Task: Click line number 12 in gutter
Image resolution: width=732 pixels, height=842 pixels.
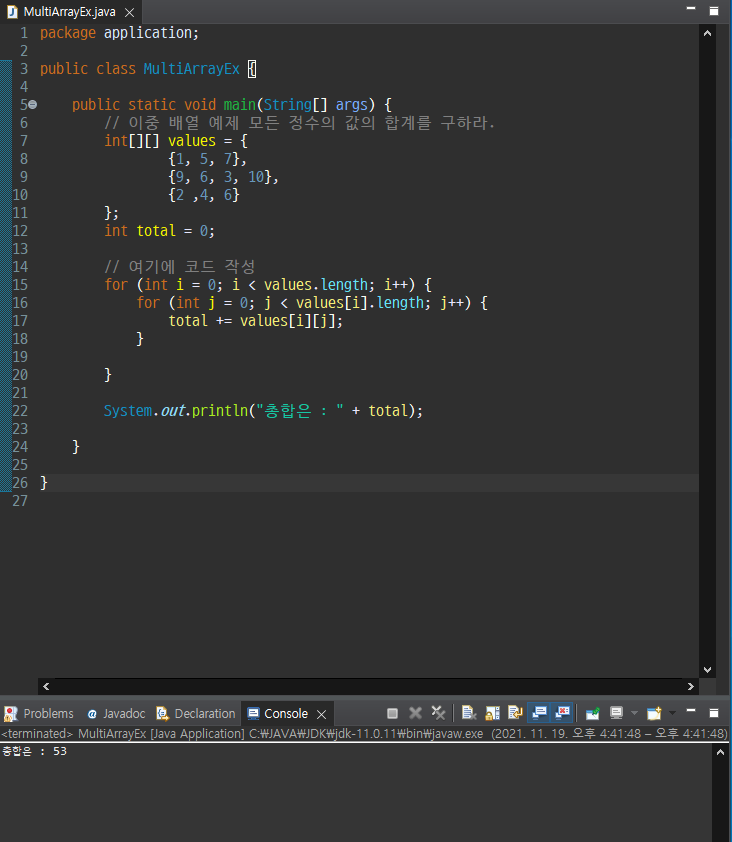Action: coord(20,231)
